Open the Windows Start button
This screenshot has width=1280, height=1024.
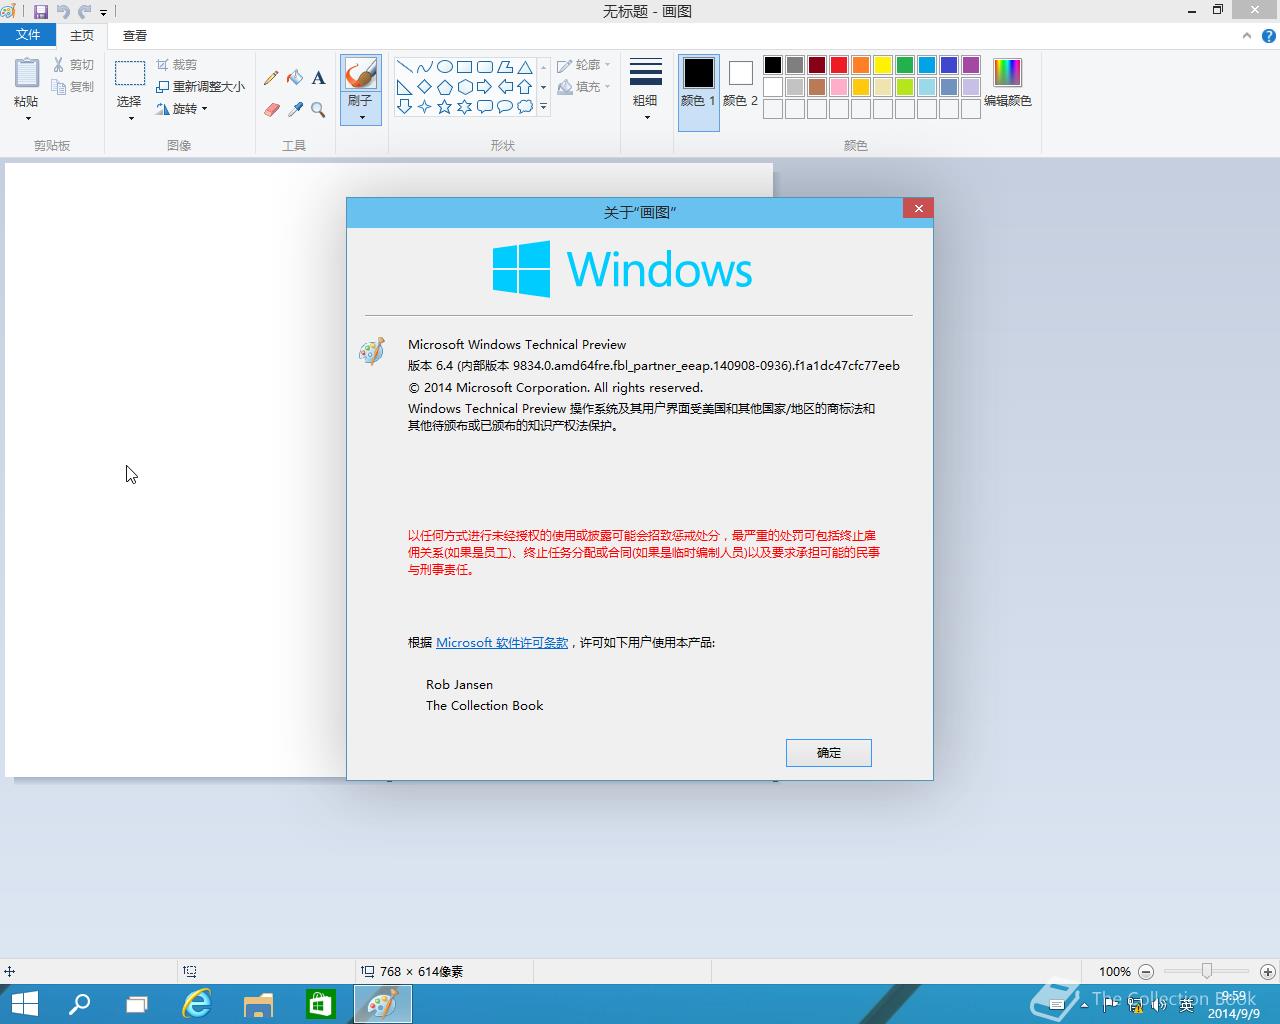click(24, 1004)
